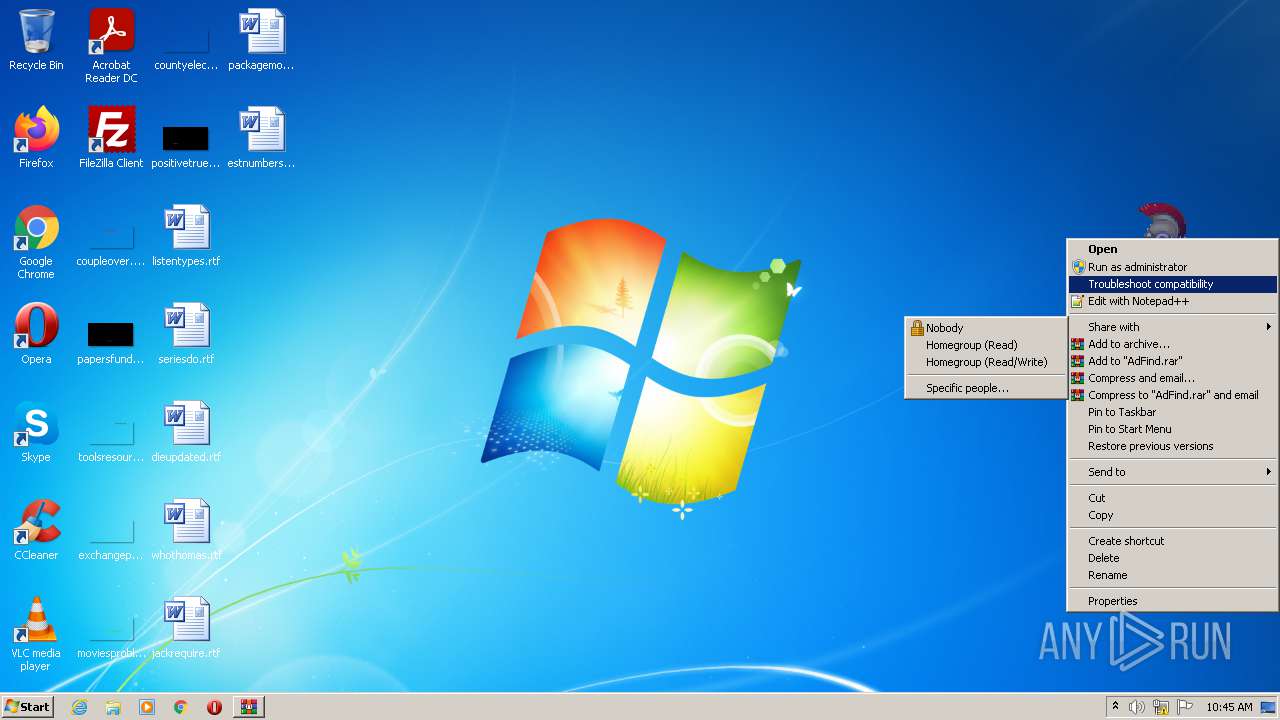Open Properties from context menu
The width and height of the screenshot is (1280, 720).
pyautogui.click(x=1173, y=601)
